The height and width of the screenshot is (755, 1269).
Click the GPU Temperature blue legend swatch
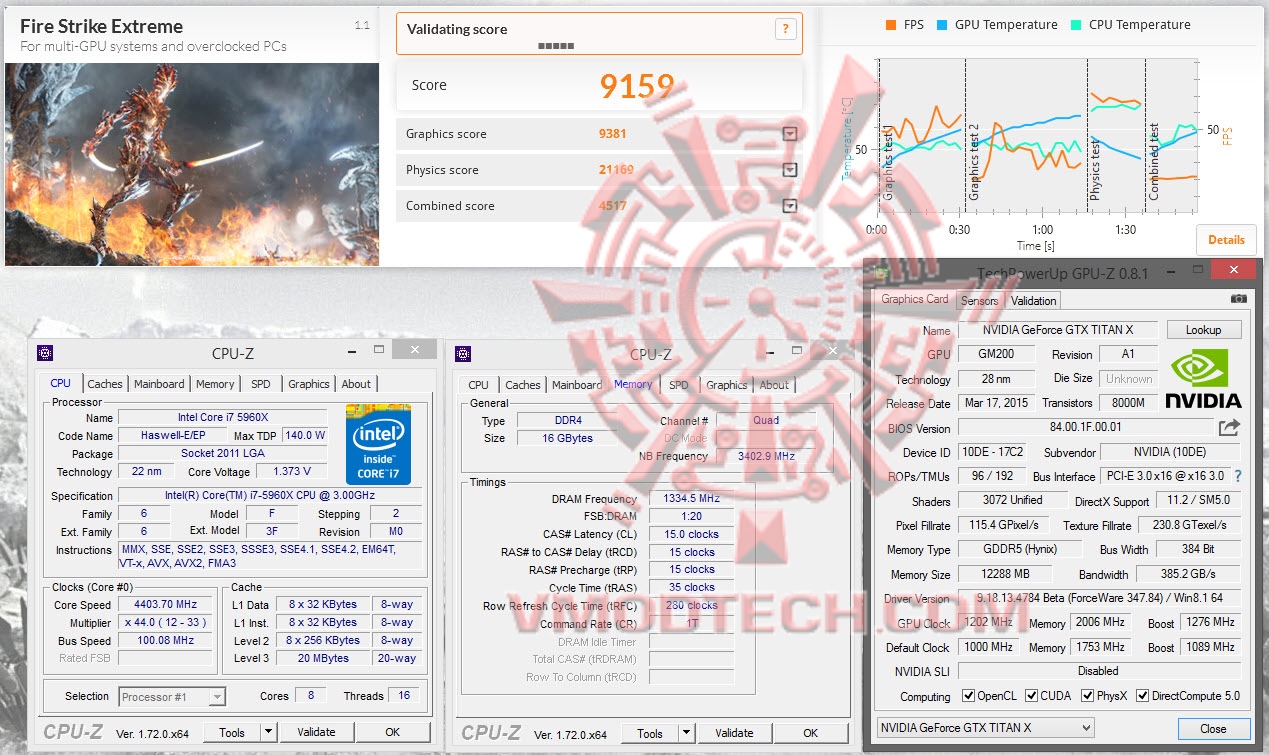943,25
